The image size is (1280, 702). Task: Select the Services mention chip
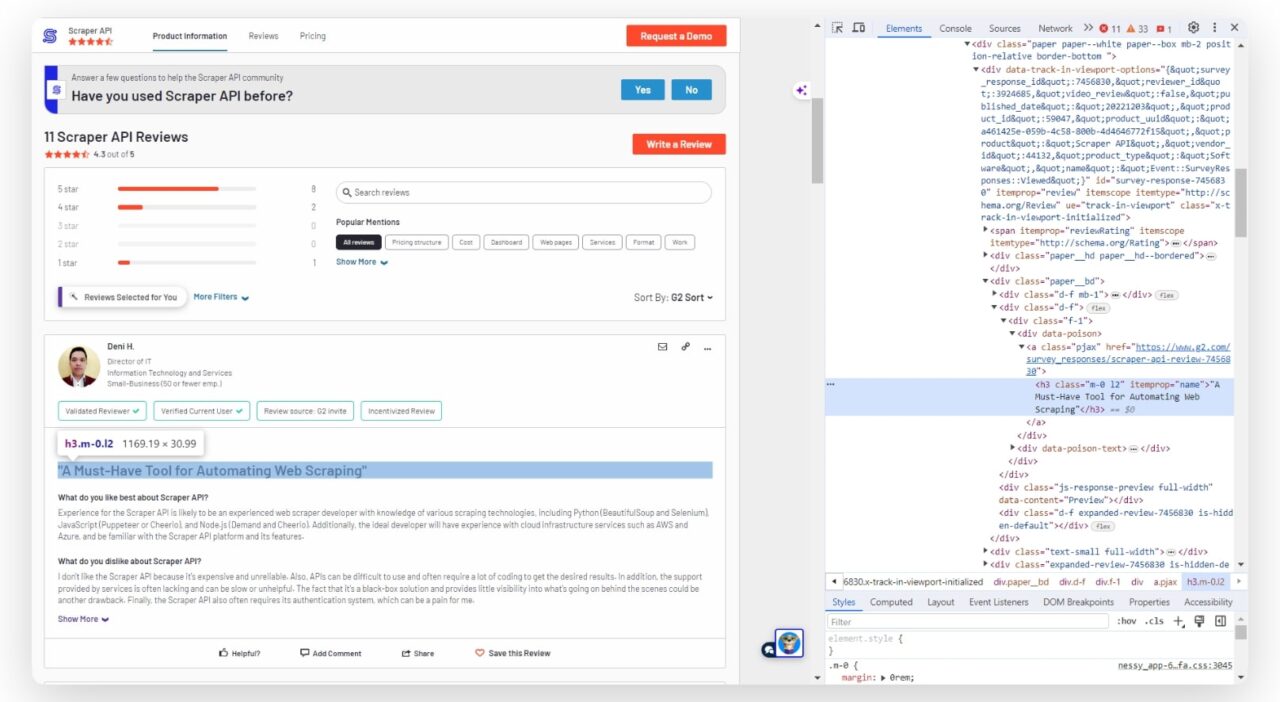[x=603, y=242]
